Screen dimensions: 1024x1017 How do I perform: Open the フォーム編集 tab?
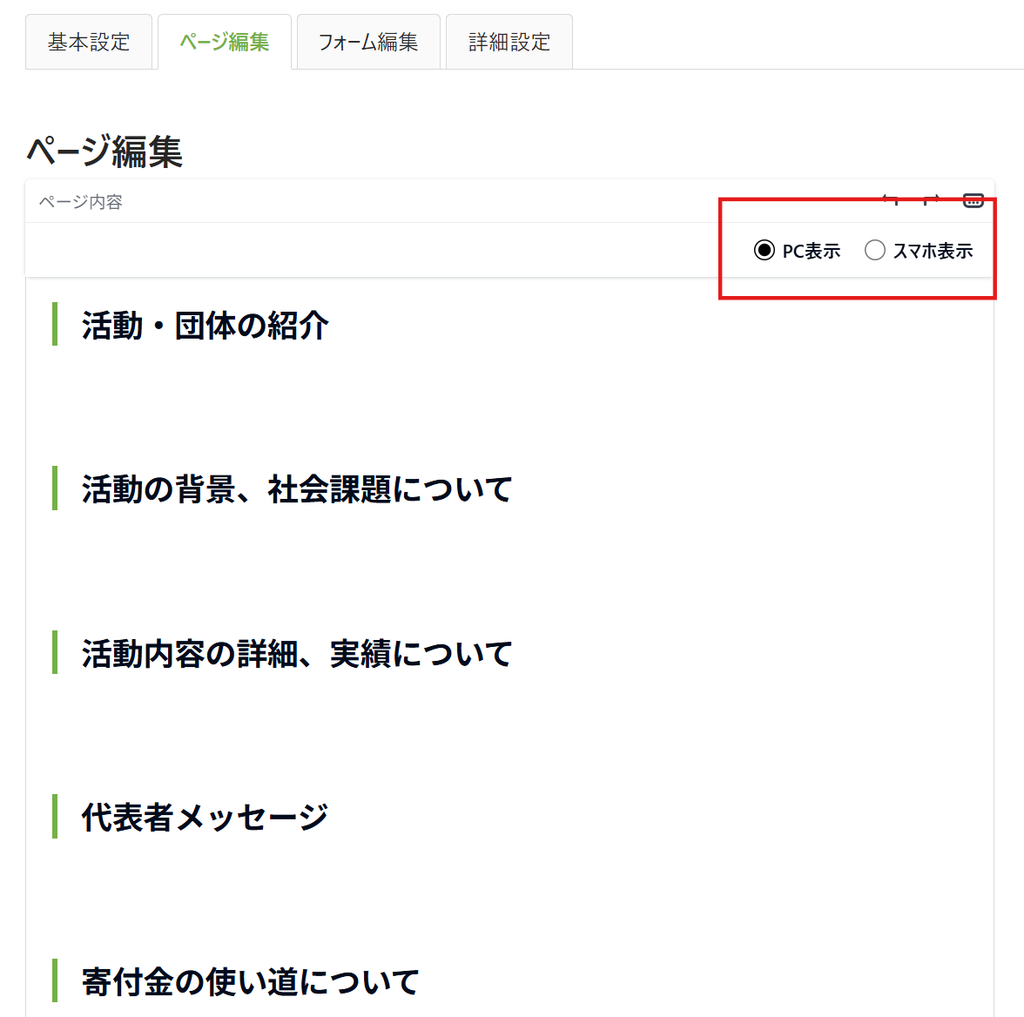[x=368, y=42]
